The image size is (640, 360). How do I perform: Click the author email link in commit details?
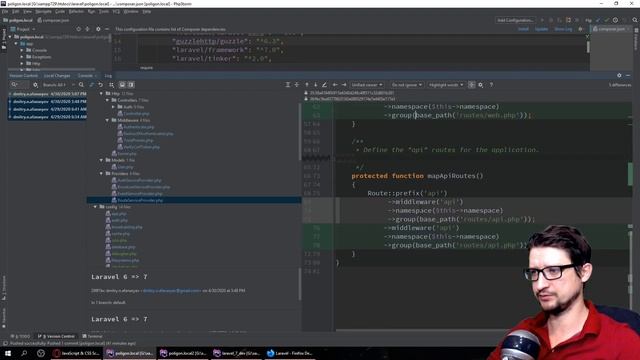tap(172, 291)
